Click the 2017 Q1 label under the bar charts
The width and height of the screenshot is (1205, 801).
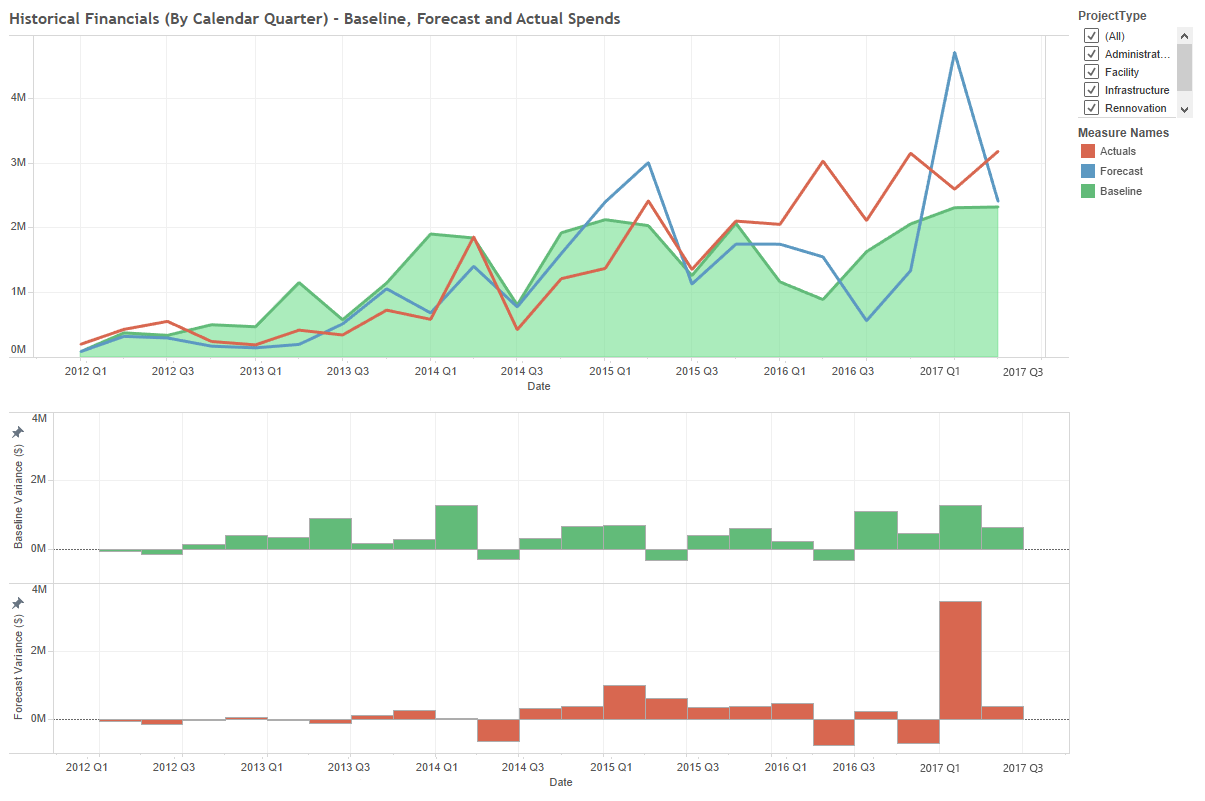(x=938, y=767)
